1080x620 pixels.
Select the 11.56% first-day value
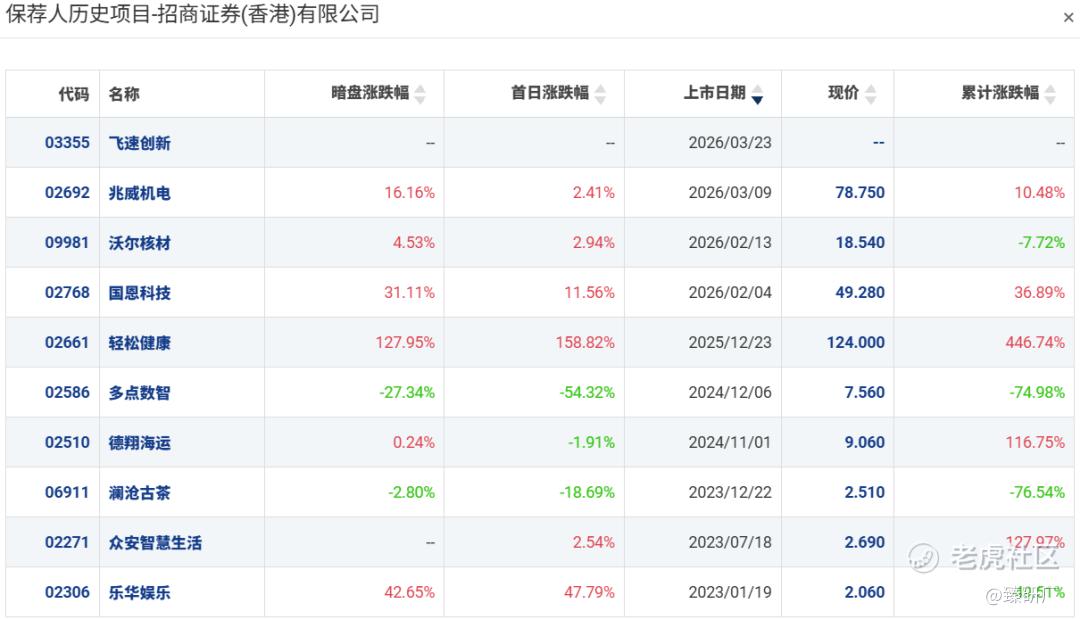(x=590, y=292)
